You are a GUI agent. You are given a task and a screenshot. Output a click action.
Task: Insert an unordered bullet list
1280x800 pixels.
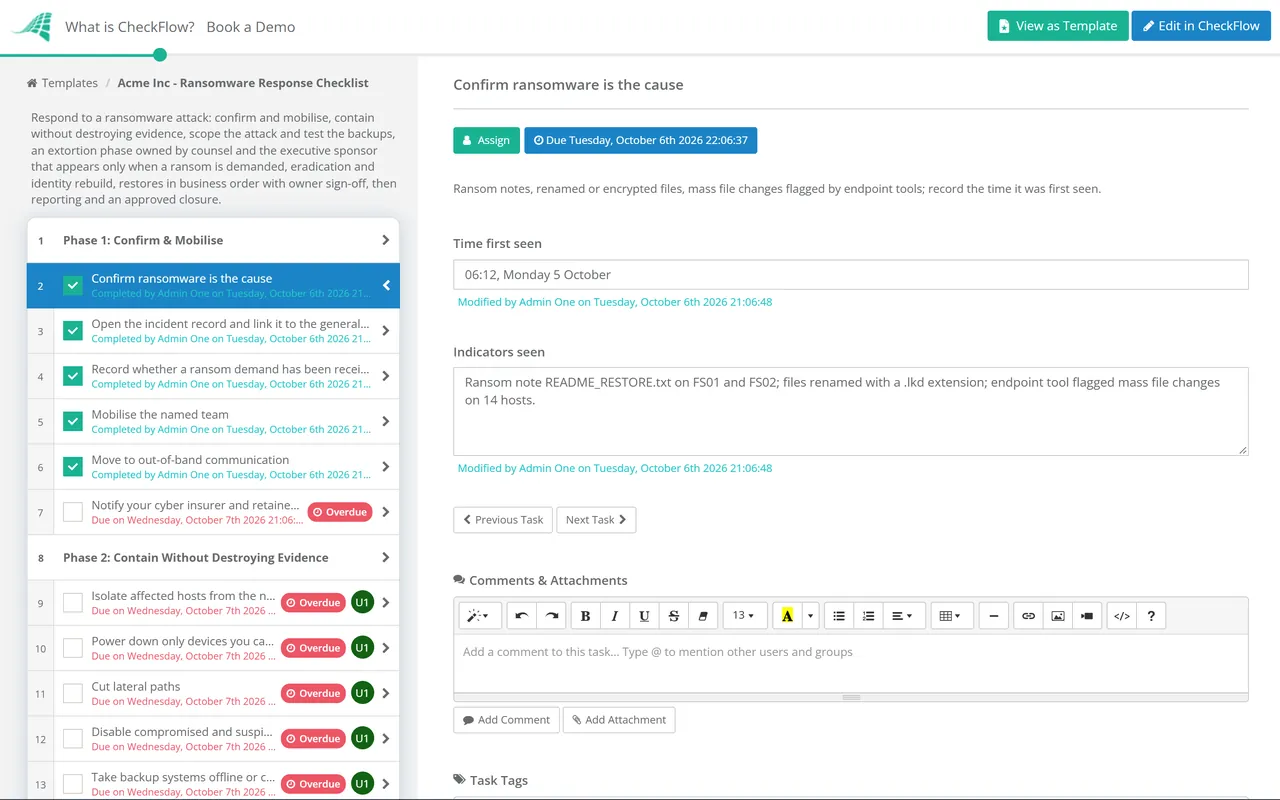[x=839, y=616]
